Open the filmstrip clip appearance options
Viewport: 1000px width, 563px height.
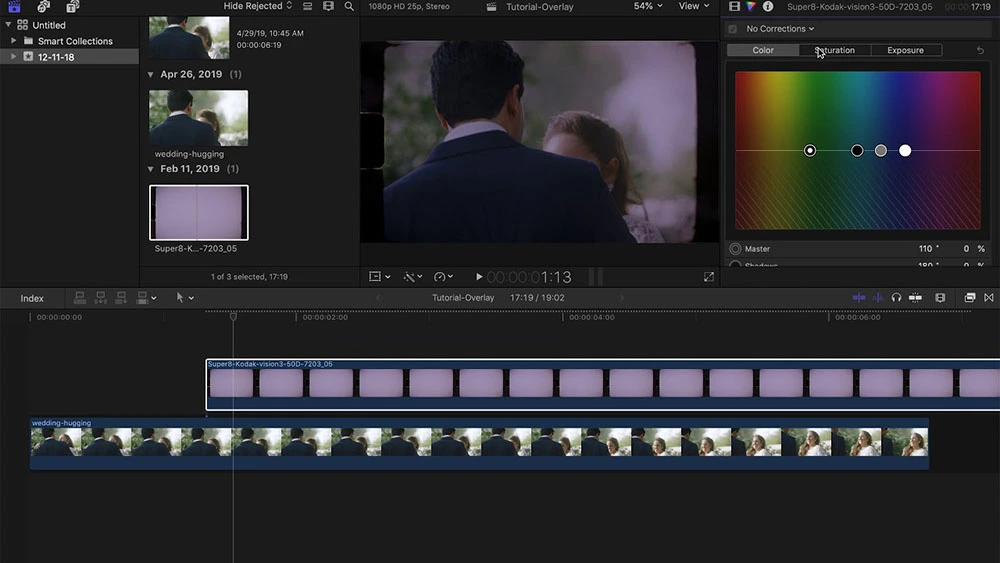tap(328, 6)
